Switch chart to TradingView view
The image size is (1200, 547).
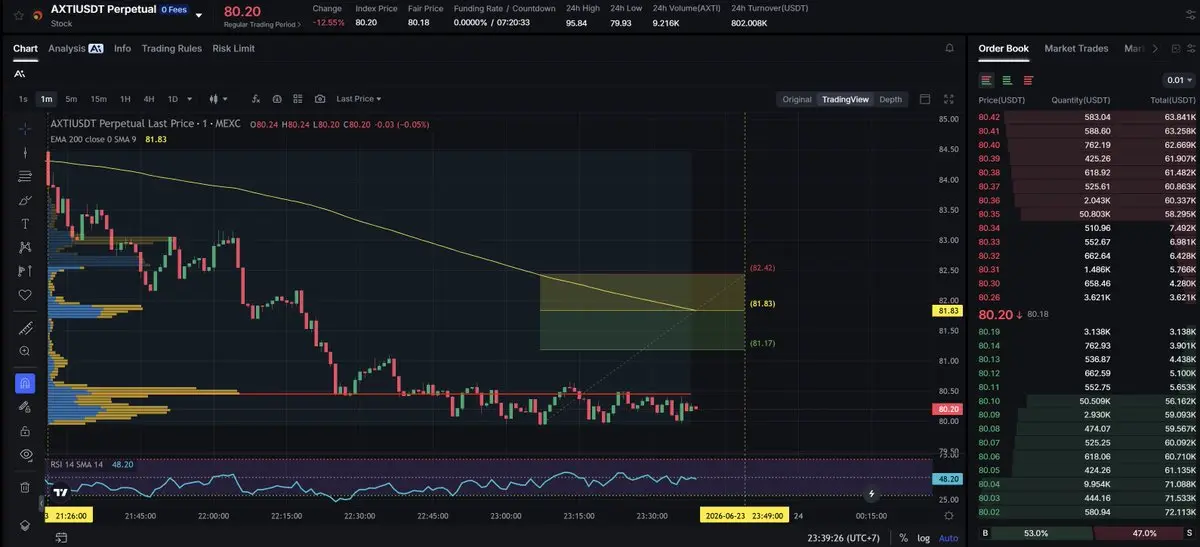[x=845, y=99]
